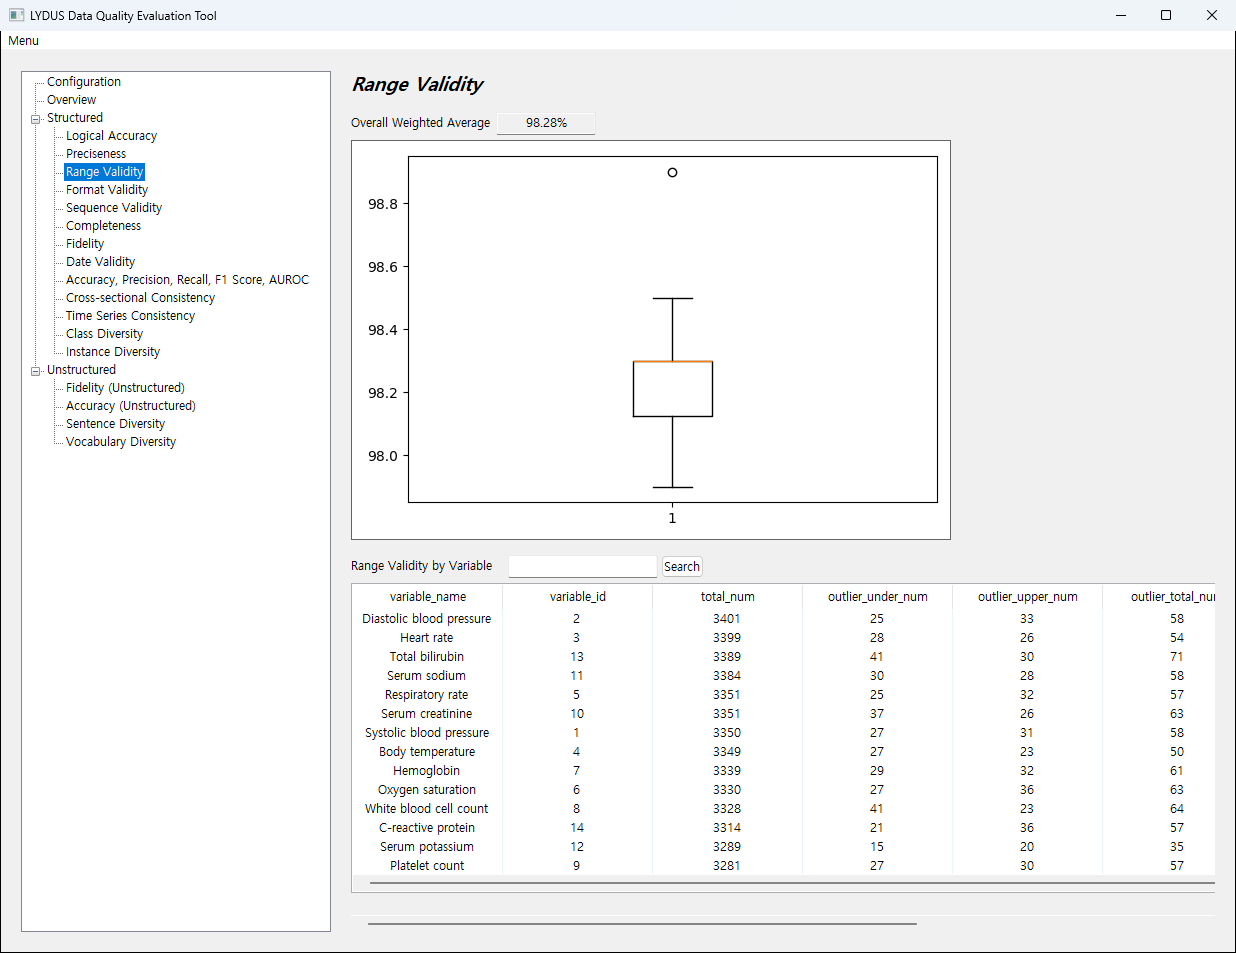Image resolution: width=1236 pixels, height=953 pixels.
Task: Open Class Diversity in the tree
Action: (x=104, y=334)
